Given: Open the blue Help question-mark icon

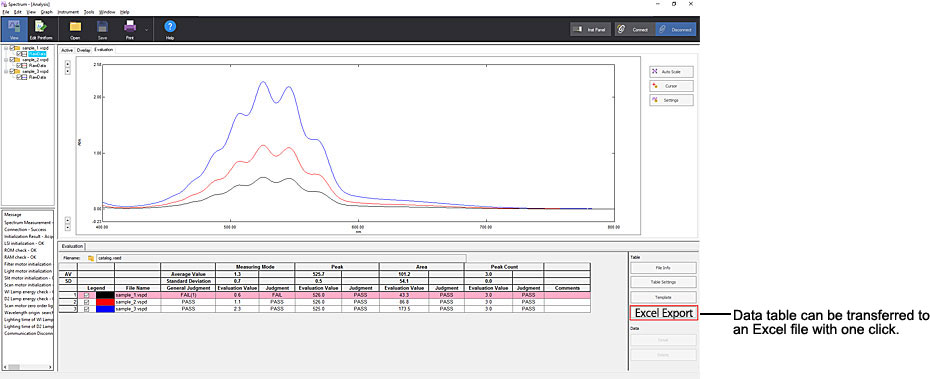Looking at the screenshot, I should [170, 26].
